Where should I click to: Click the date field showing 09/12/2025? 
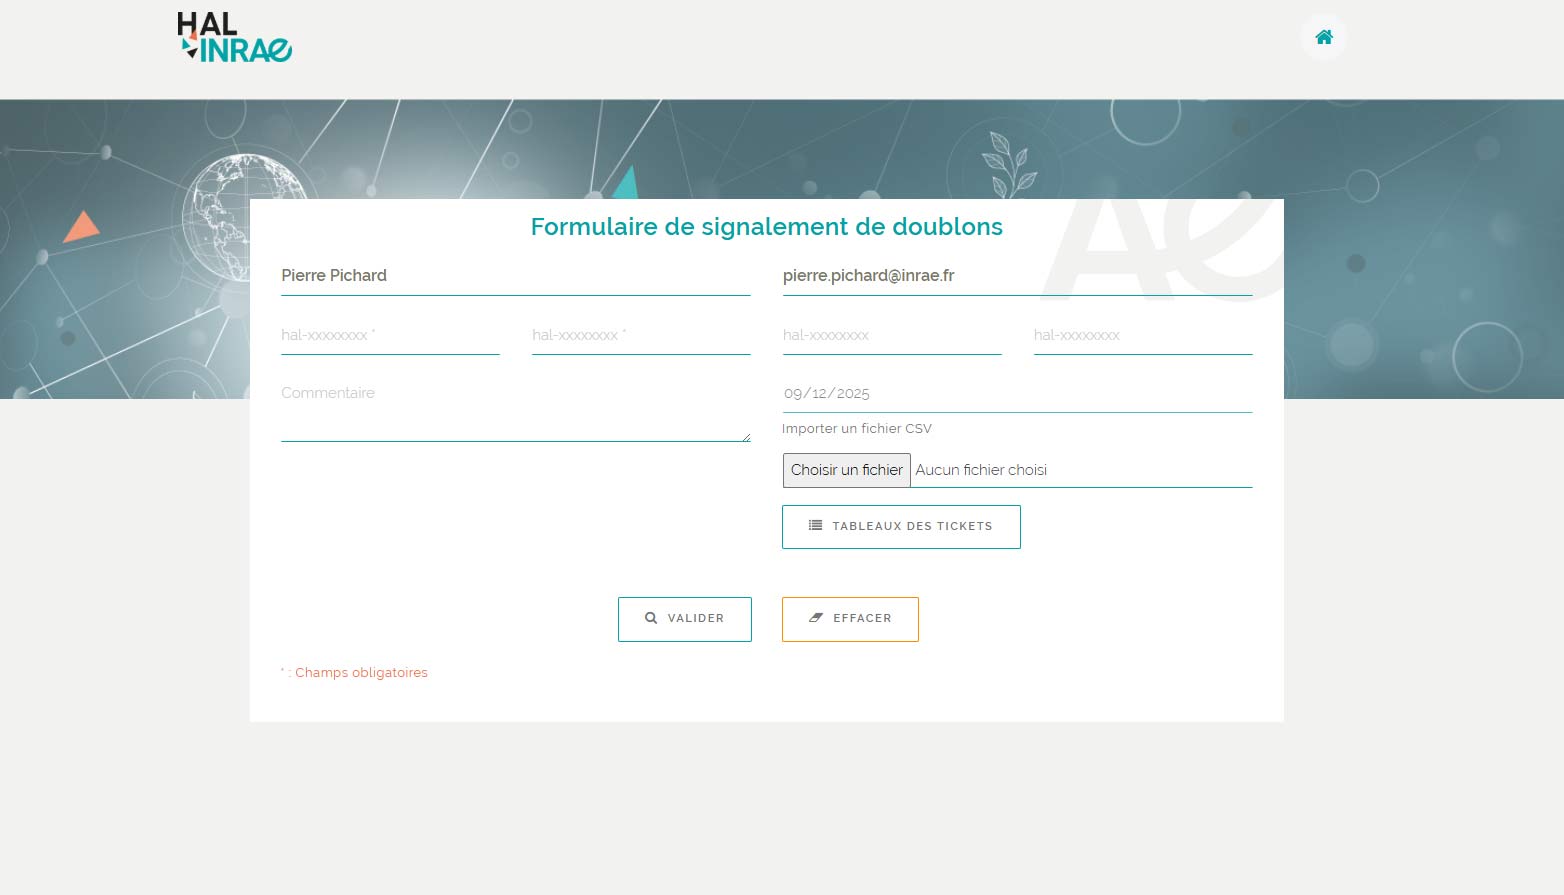point(1016,394)
